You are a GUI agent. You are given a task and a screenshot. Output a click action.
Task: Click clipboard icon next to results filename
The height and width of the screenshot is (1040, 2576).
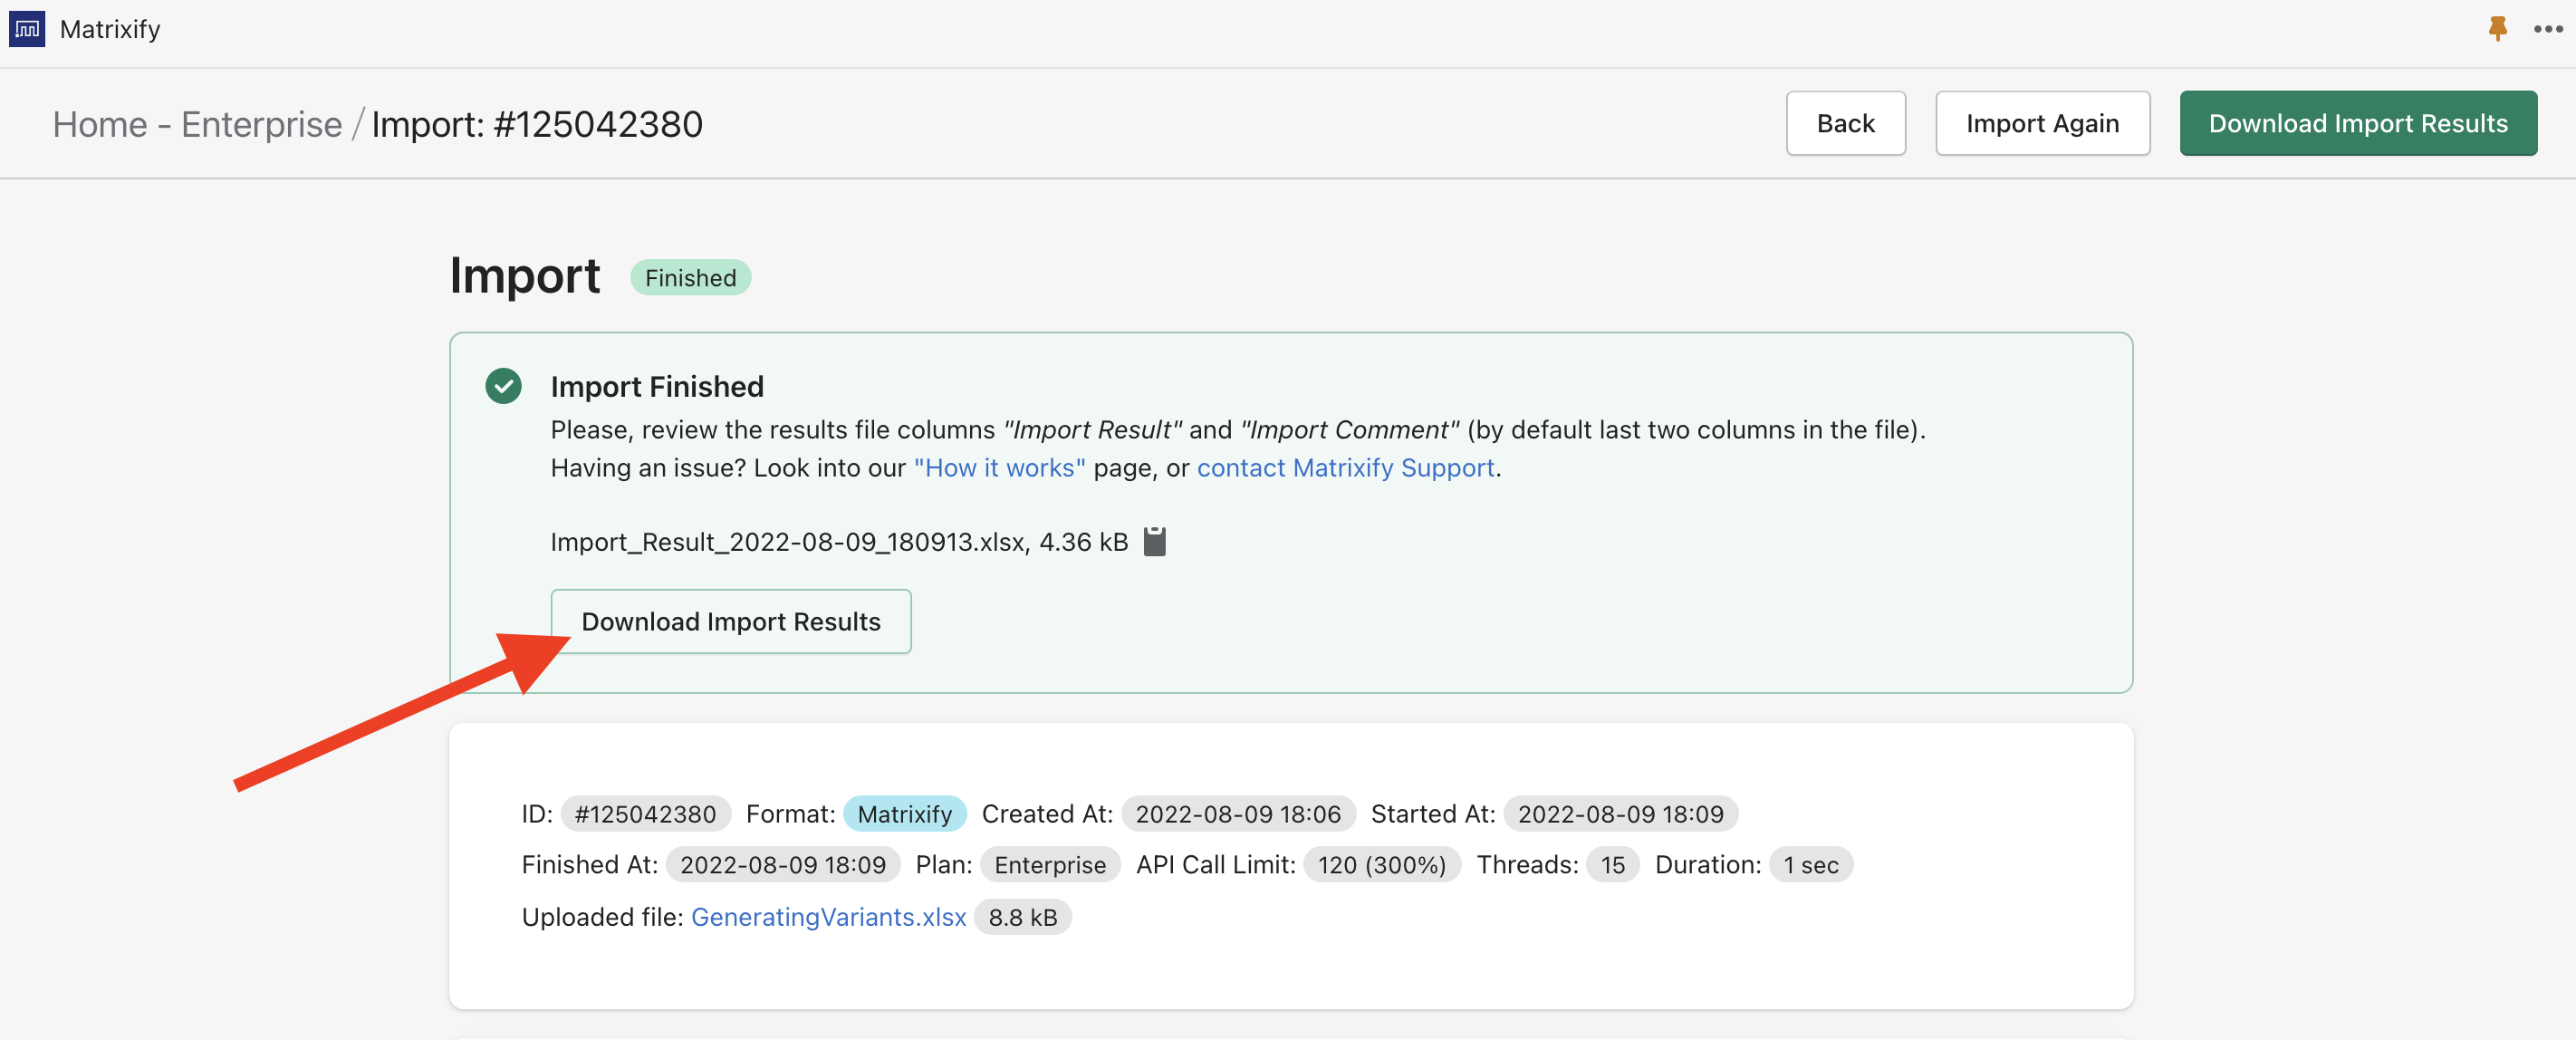(1154, 541)
